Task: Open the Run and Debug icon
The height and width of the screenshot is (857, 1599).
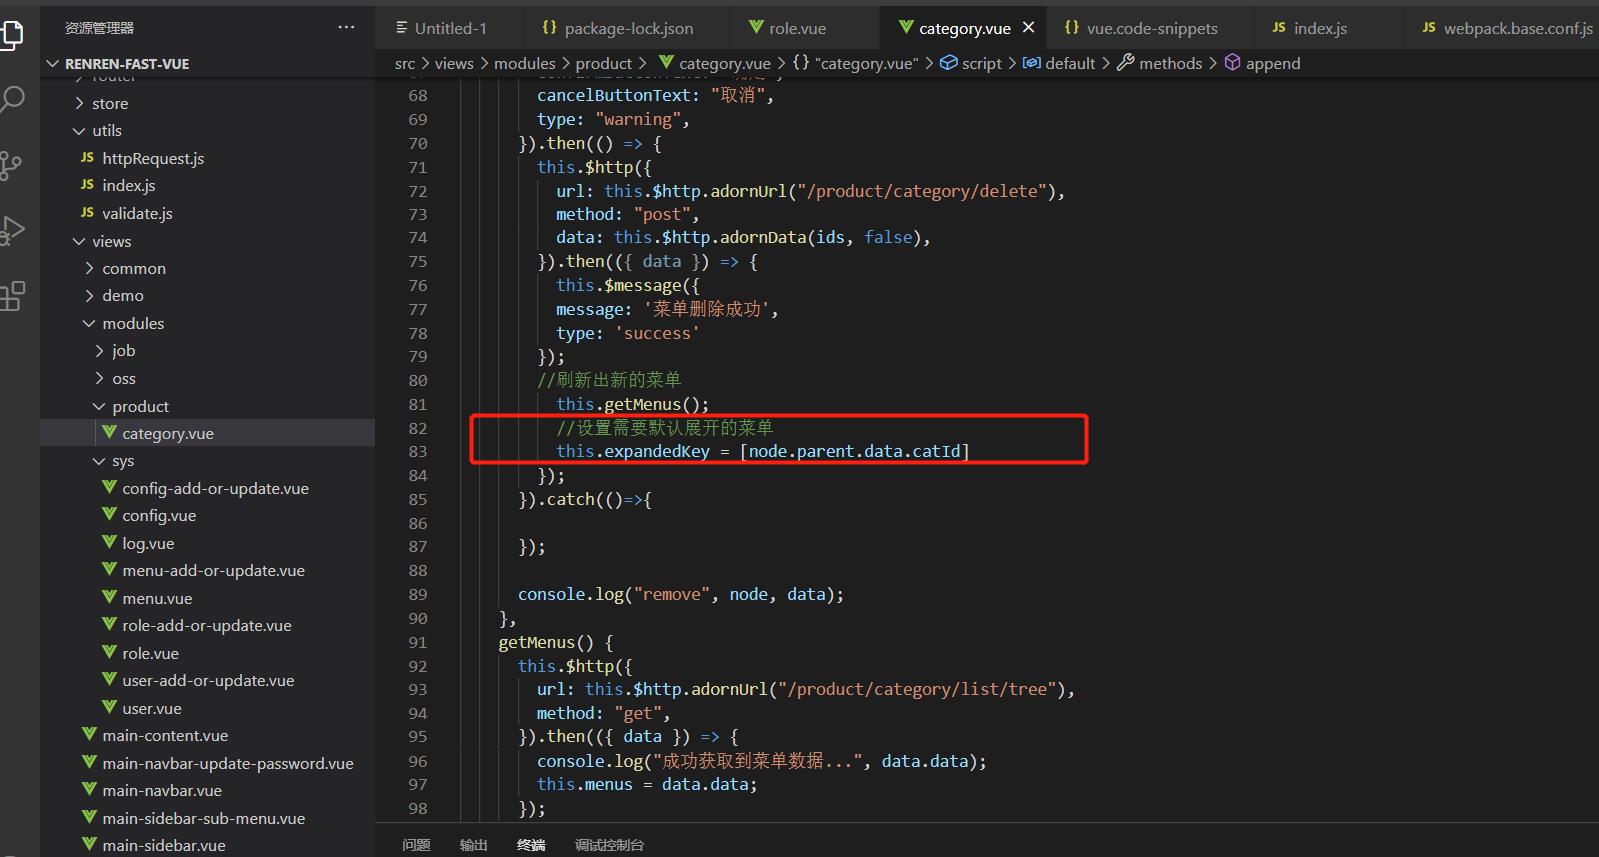Action: 12,230
